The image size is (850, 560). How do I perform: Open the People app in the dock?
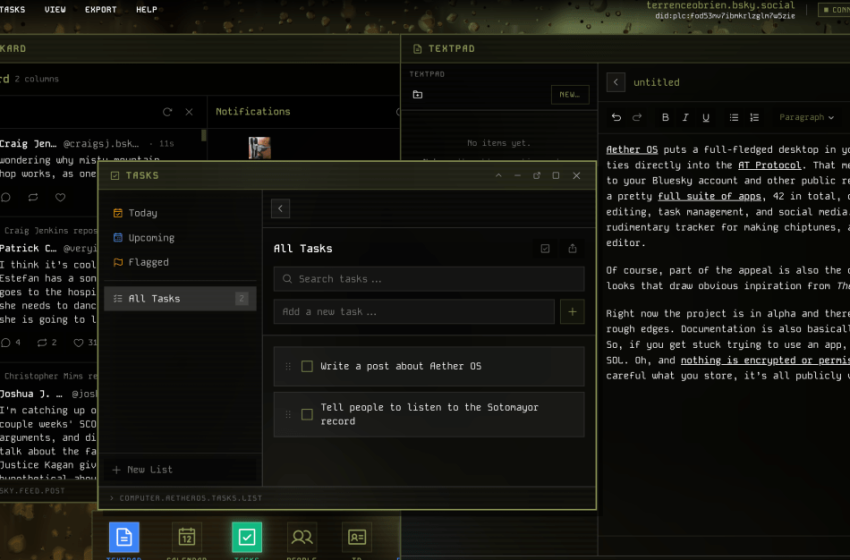tap(301, 537)
